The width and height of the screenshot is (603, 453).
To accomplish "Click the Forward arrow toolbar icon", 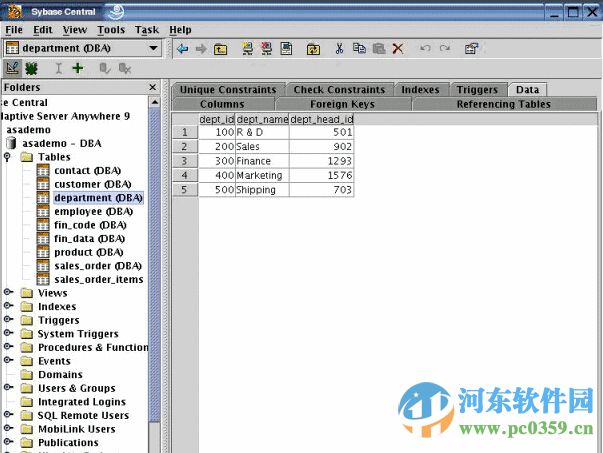I will [x=201, y=49].
